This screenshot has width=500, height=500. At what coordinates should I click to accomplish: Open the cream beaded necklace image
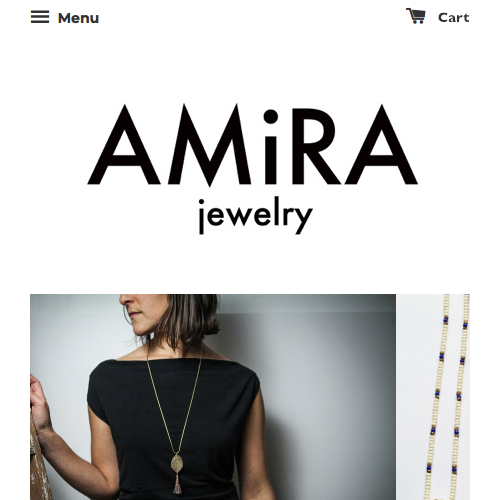tap(433, 397)
